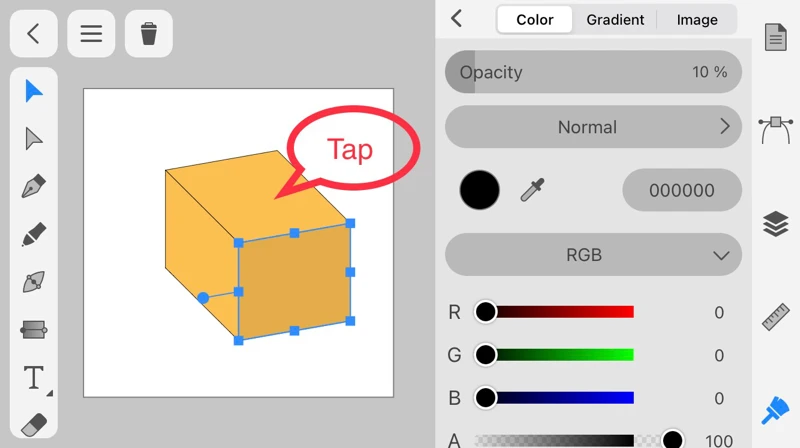The image size is (800, 448).
Task: Select the Pen tool
Action: pos(34,186)
